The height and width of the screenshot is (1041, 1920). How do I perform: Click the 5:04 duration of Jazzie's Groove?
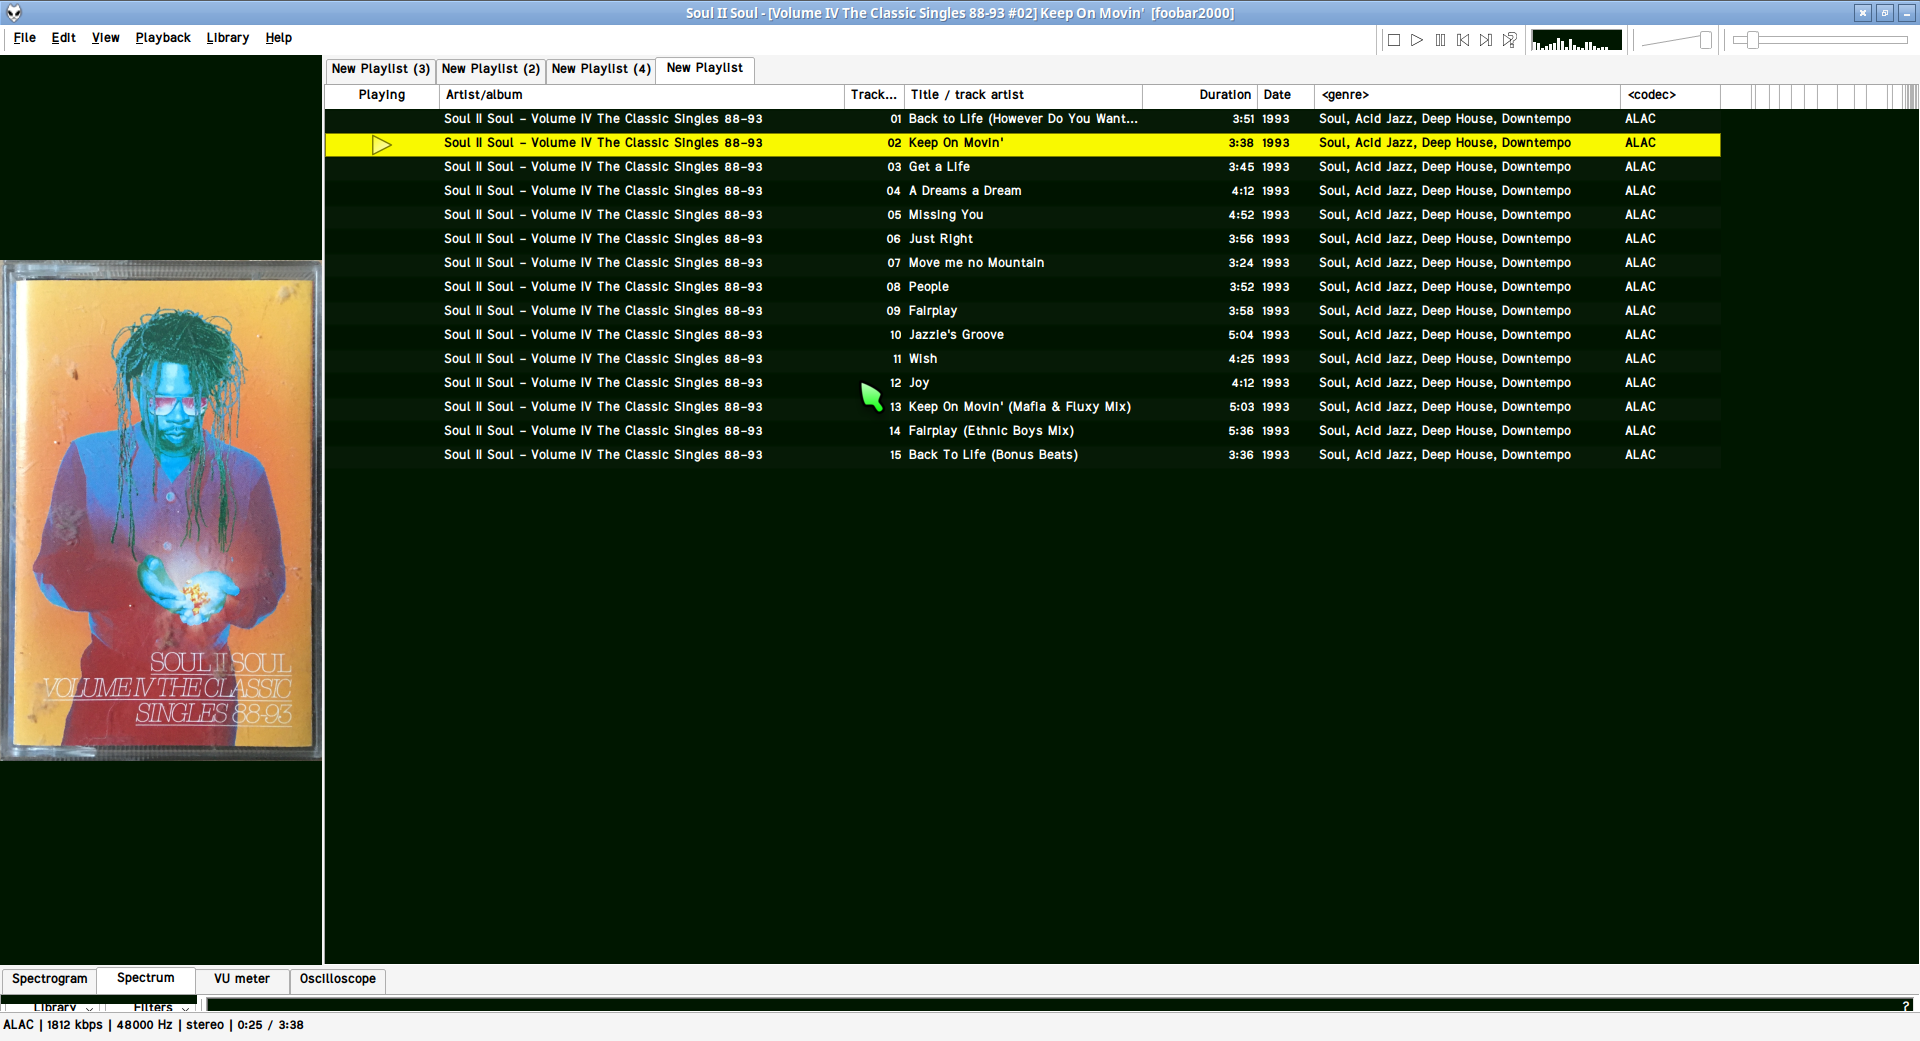[x=1241, y=335]
